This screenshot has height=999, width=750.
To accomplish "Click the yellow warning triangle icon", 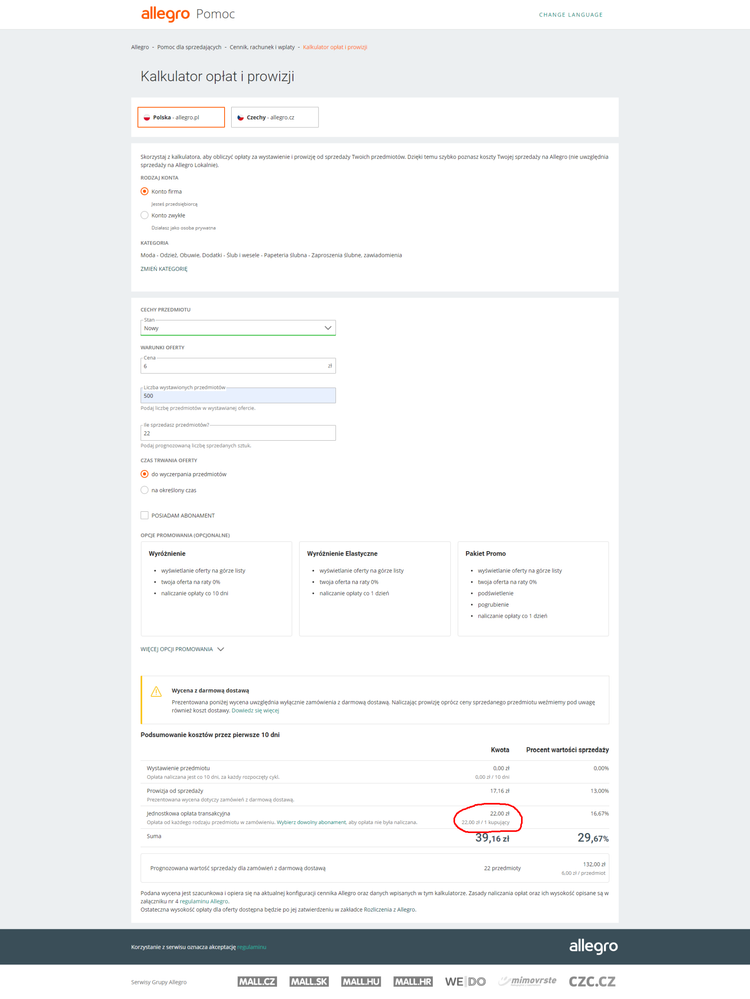I will 156,692.
